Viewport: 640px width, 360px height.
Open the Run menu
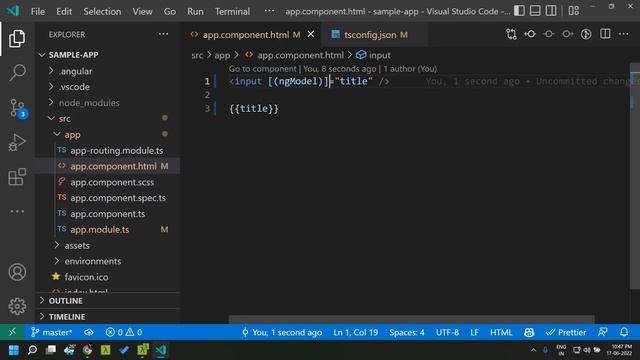pos(195,11)
